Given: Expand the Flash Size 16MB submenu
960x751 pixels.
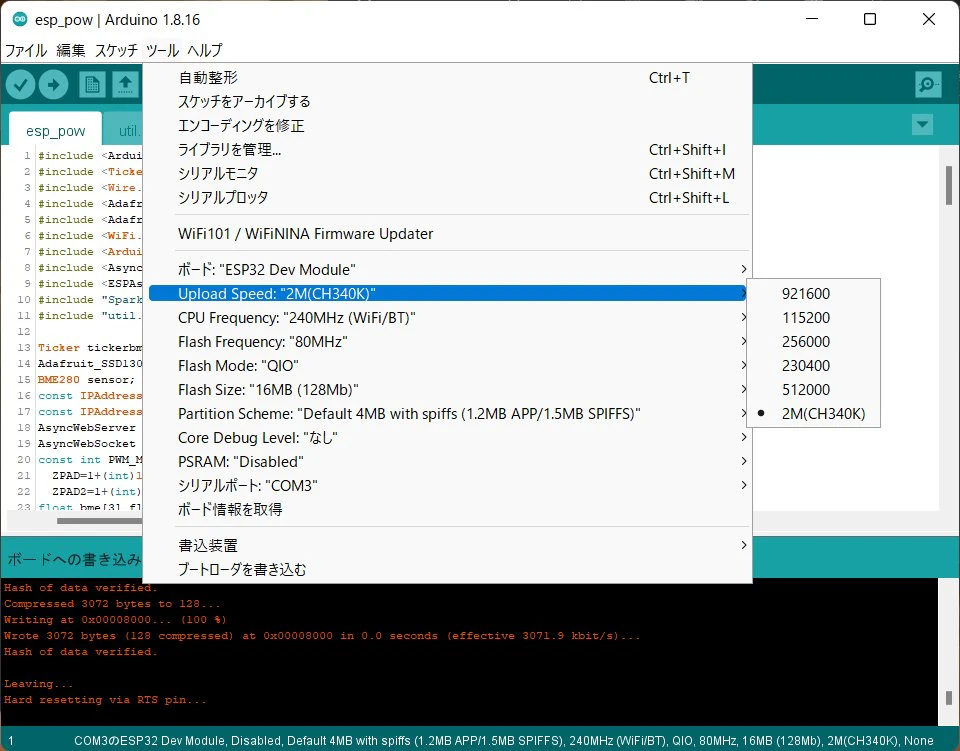Looking at the screenshot, I should [449, 389].
